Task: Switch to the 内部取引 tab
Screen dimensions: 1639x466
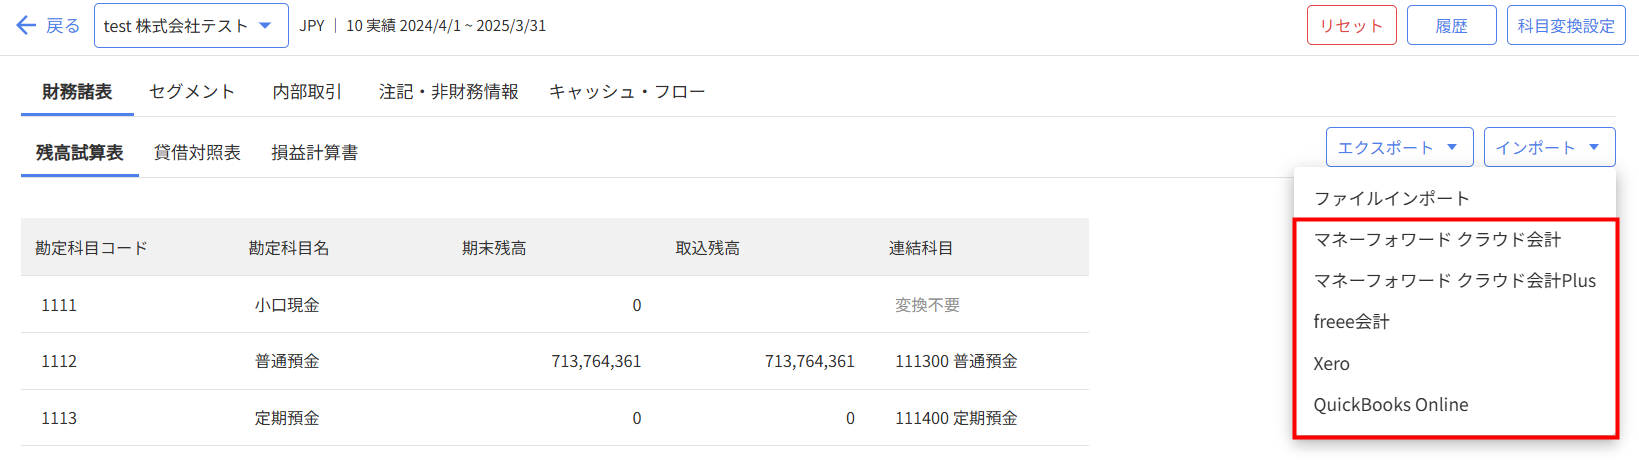Action: 307,92
